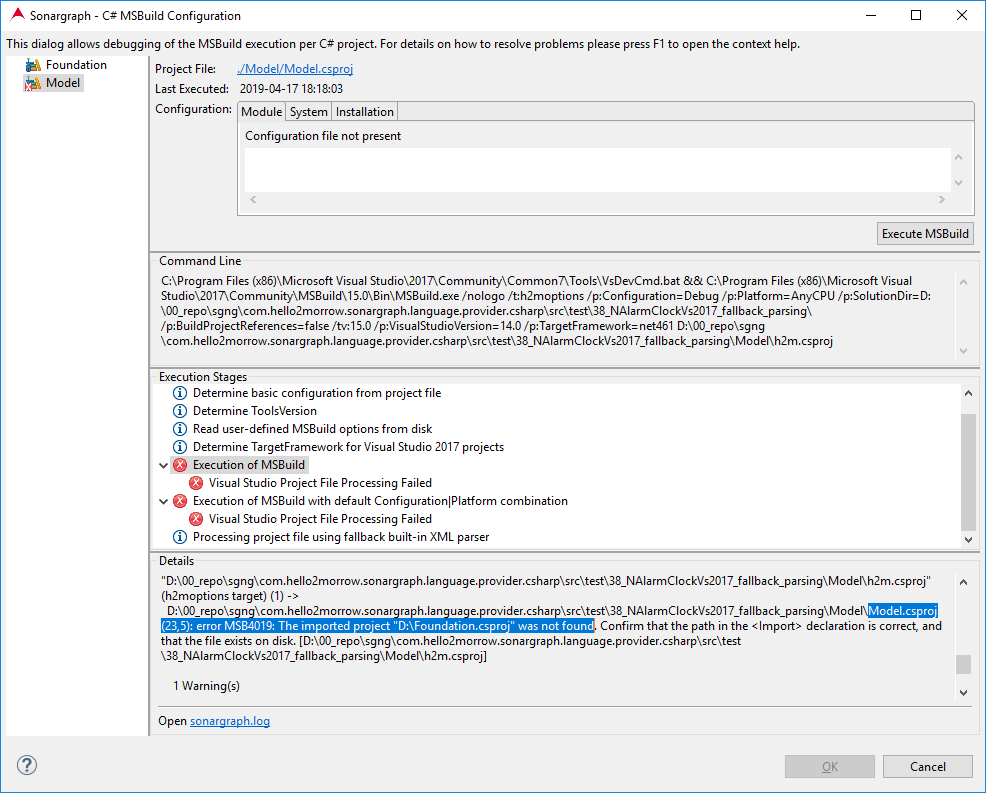Open the sonargraph.log link
Screen dimensions: 988x793
coord(230,720)
